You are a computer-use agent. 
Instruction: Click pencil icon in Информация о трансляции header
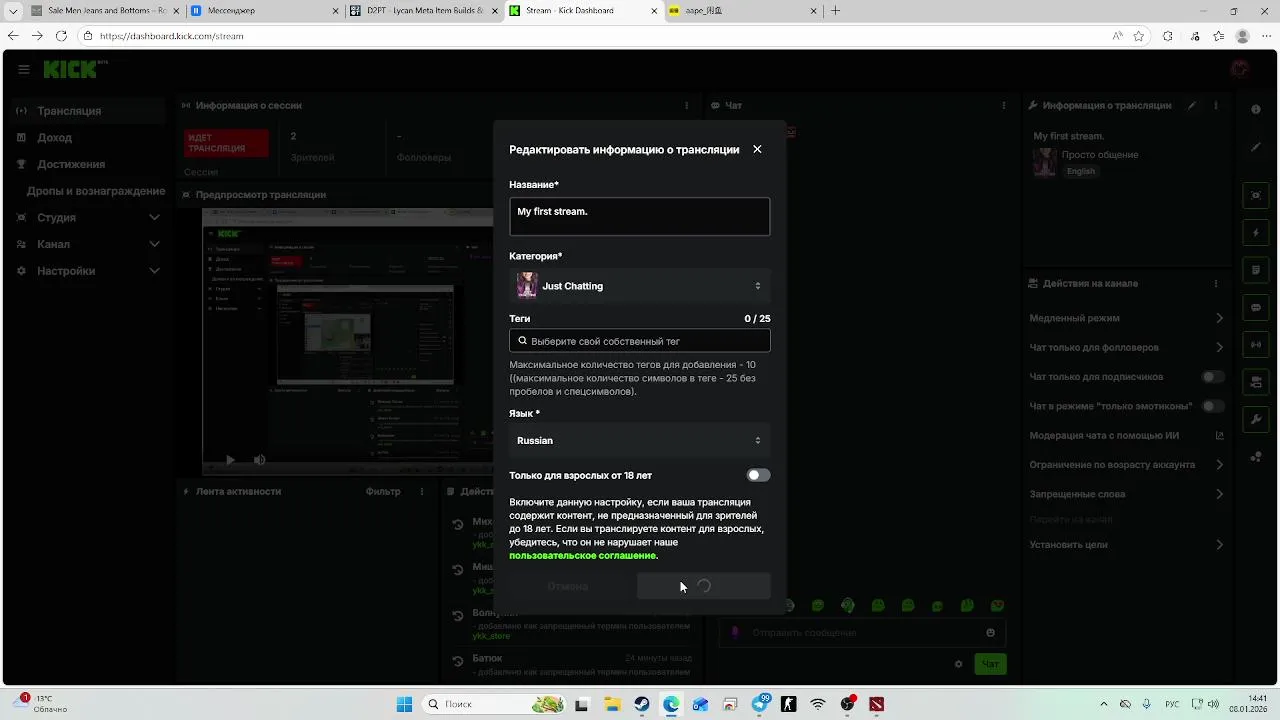[1191, 105]
